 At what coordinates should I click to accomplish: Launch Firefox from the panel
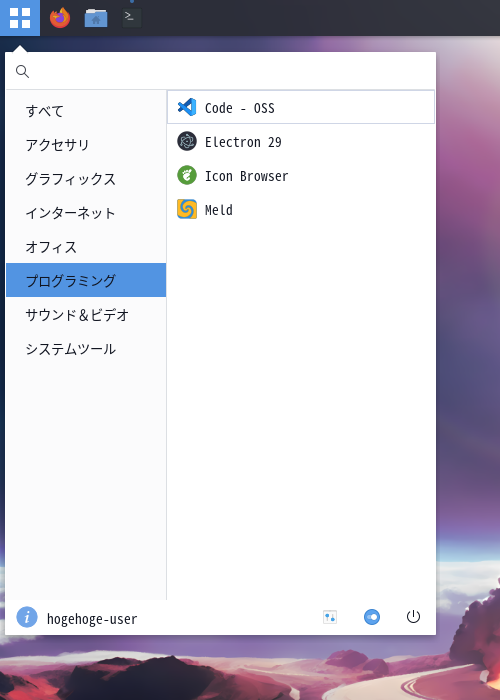[x=60, y=18]
